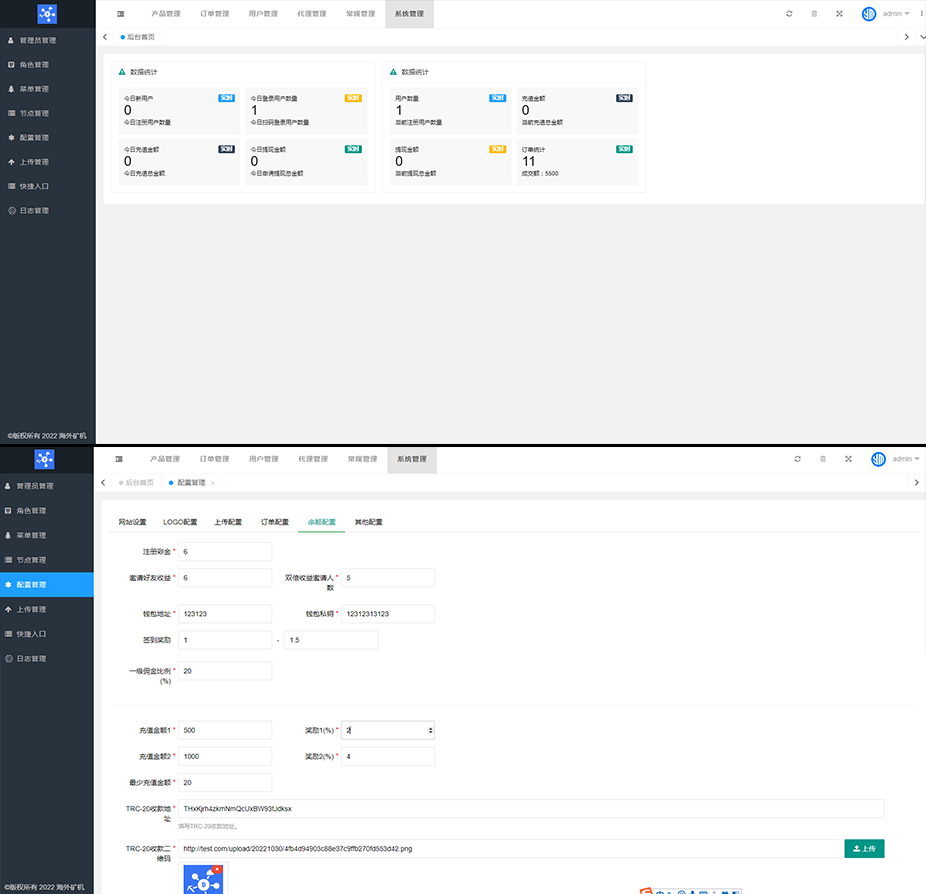Click blue 今日新用户 badge on dashboard
The image size is (926, 894).
pos(226,98)
